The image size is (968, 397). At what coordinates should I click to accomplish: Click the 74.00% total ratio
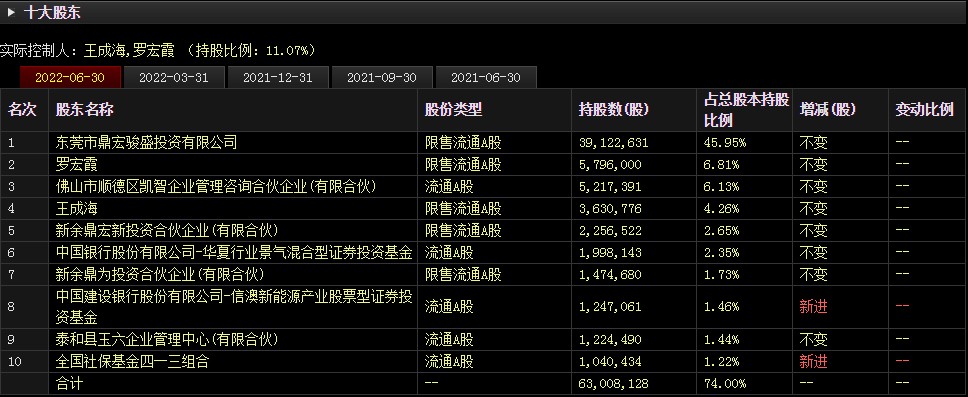(725, 383)
